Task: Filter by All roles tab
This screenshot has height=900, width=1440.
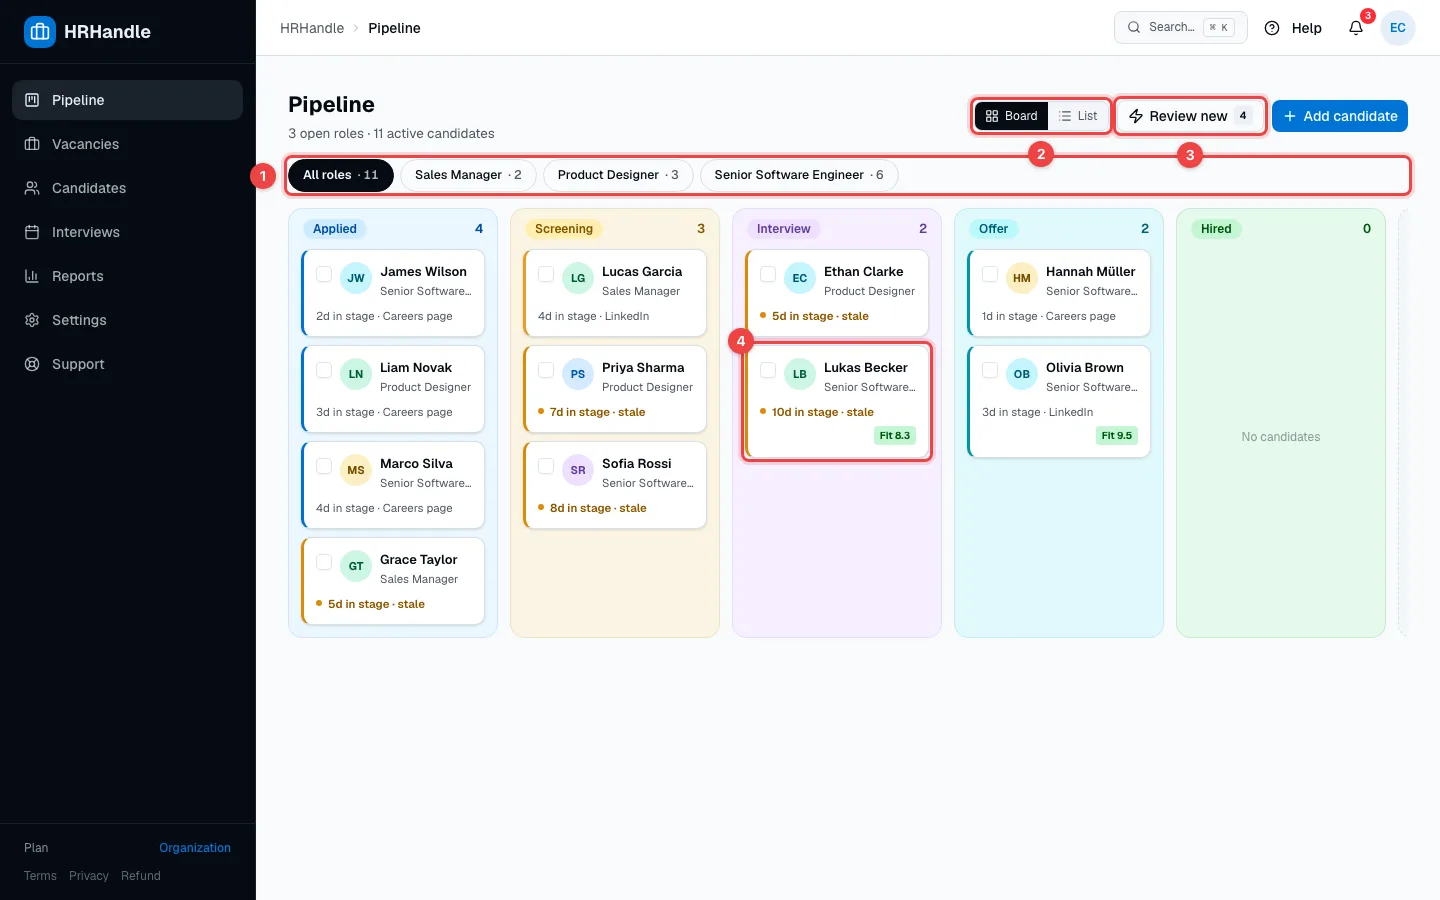Action: click(341, 175)
